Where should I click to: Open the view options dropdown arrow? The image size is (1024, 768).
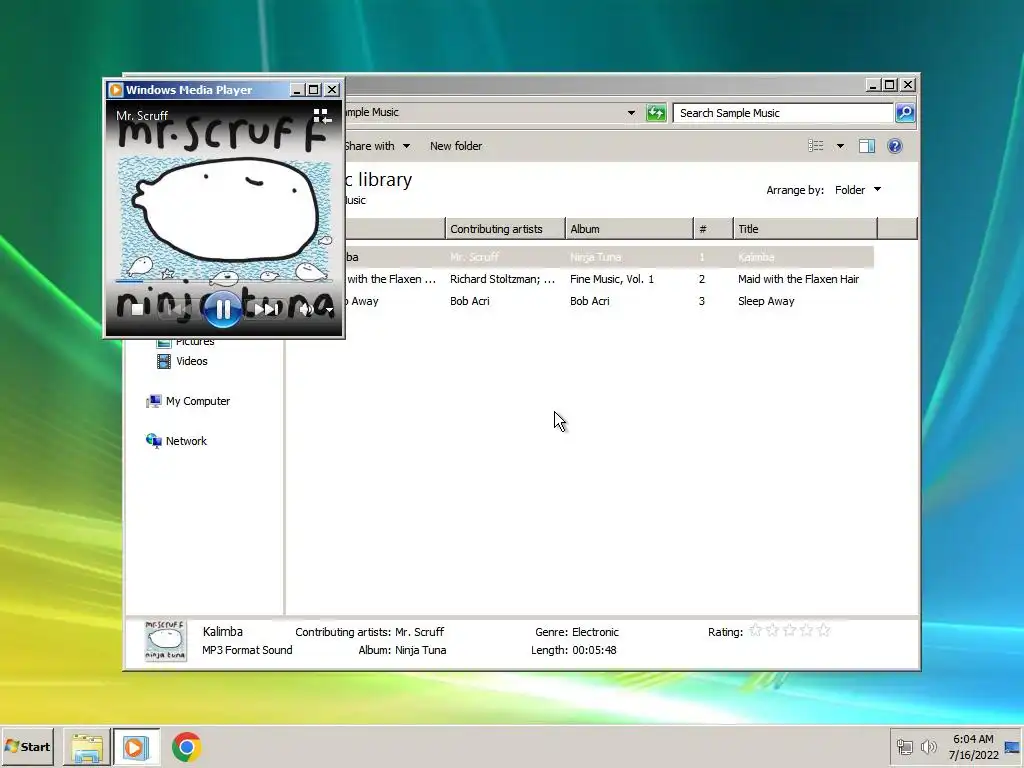(x=840, y=146)
